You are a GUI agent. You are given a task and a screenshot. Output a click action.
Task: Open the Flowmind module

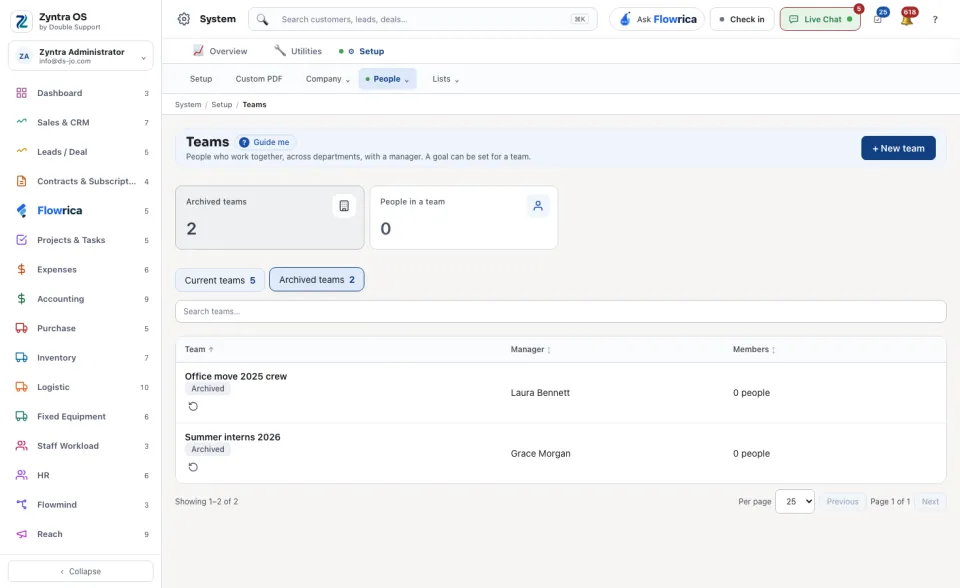(x=81, y=505)
